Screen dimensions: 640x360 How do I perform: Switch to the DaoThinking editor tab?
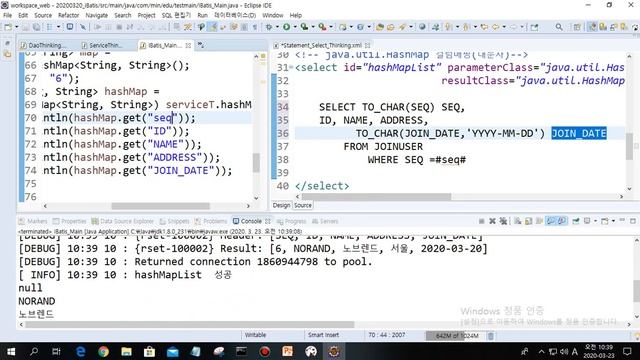pyautogui.click(x=44, y=45)
